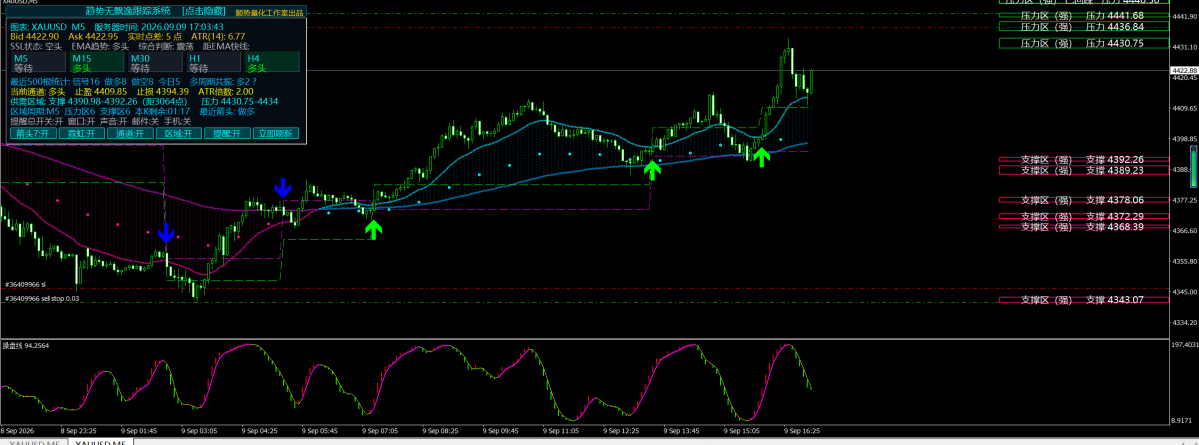The width and height of the screenshot is (1199, 445).
Task: Switch to the active XAUUSD,M5 chart tab
Action: 100,441
